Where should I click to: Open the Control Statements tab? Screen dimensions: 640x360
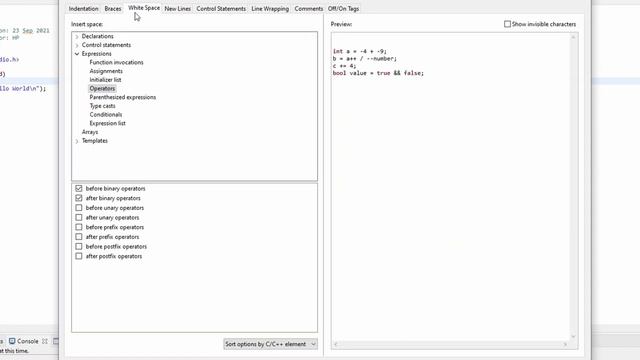point(221,9)
